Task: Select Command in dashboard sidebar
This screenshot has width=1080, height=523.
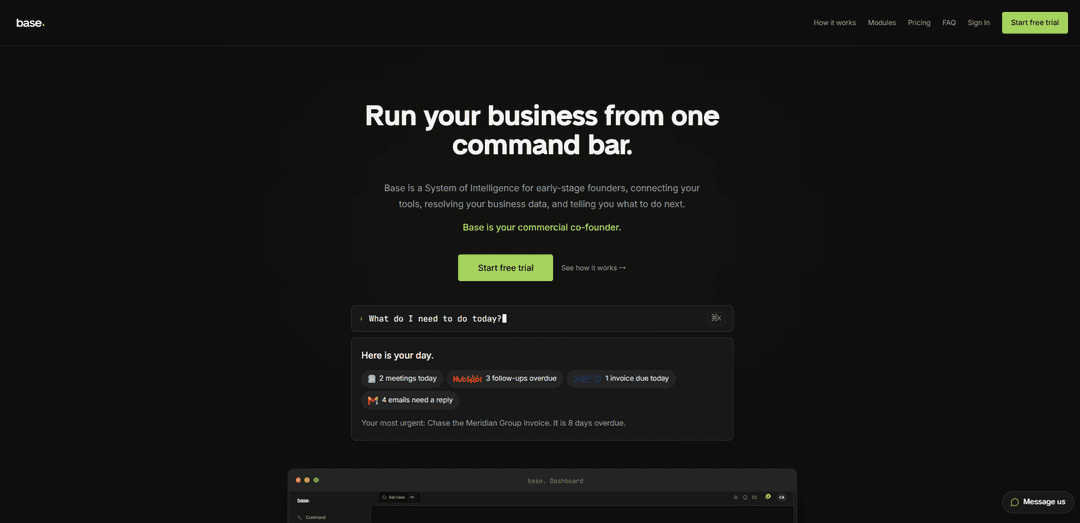Action: coord(311,517)
